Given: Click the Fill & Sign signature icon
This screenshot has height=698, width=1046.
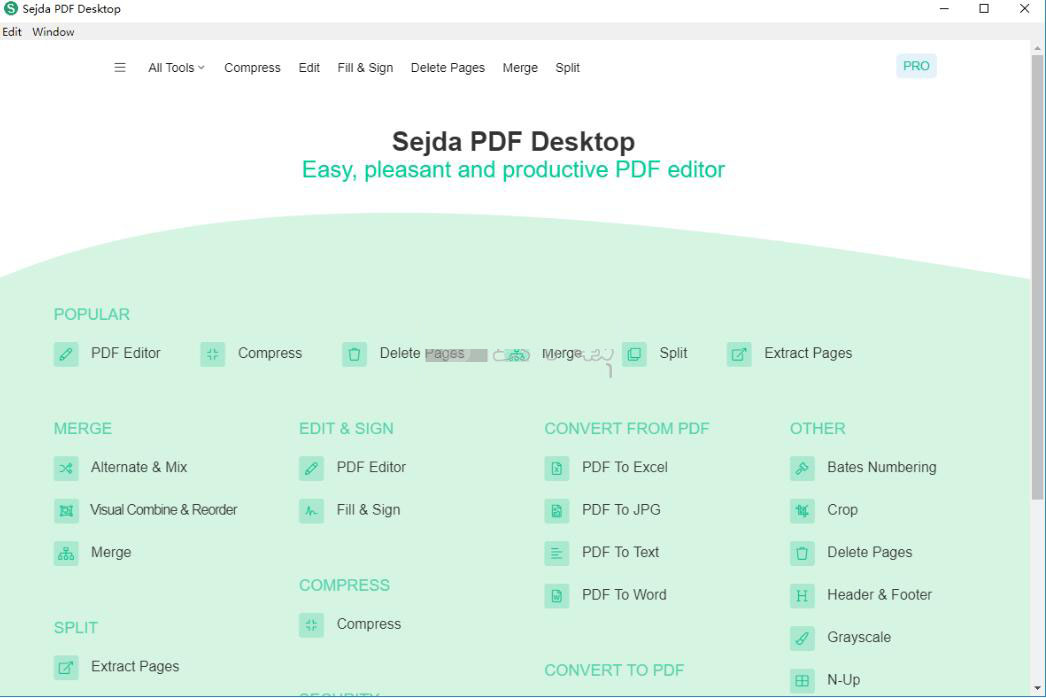Looking at the screenshot, I should [312, 510].
